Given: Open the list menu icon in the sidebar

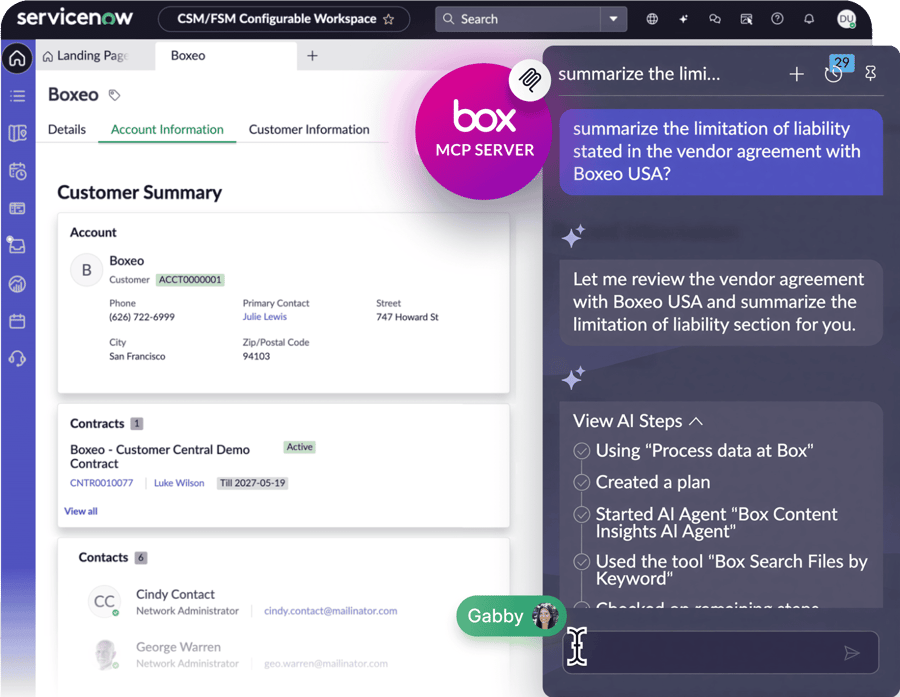Looking at the screenshot, I should (x=17, y=96).
